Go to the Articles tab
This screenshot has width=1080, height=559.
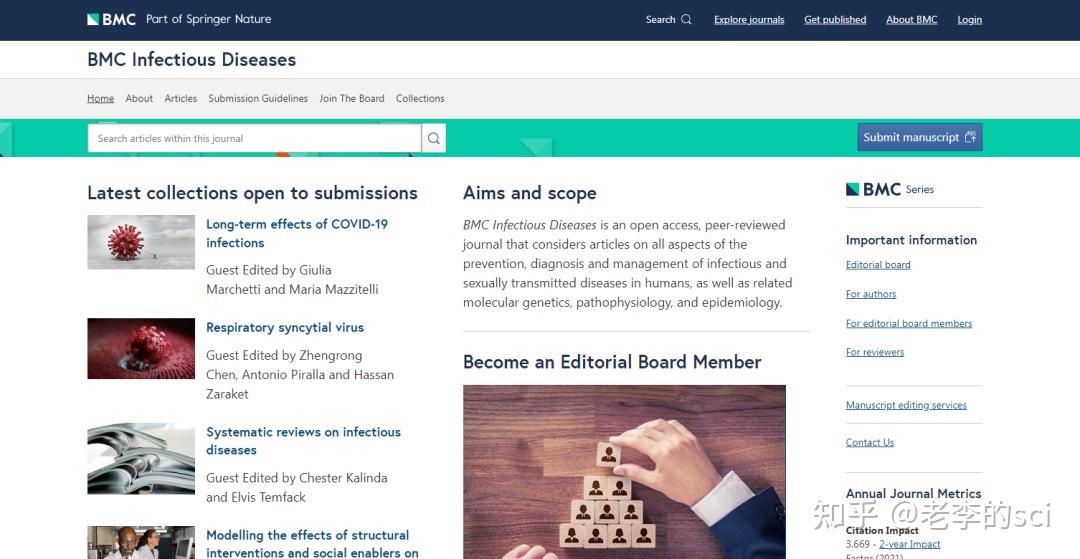point(181,98)
